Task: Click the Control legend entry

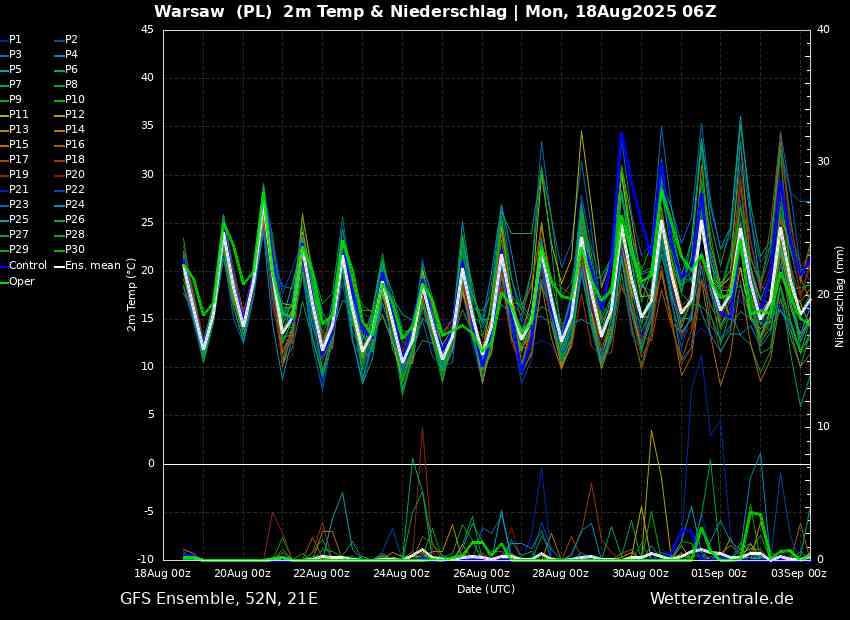Action: tap(24, 266)
